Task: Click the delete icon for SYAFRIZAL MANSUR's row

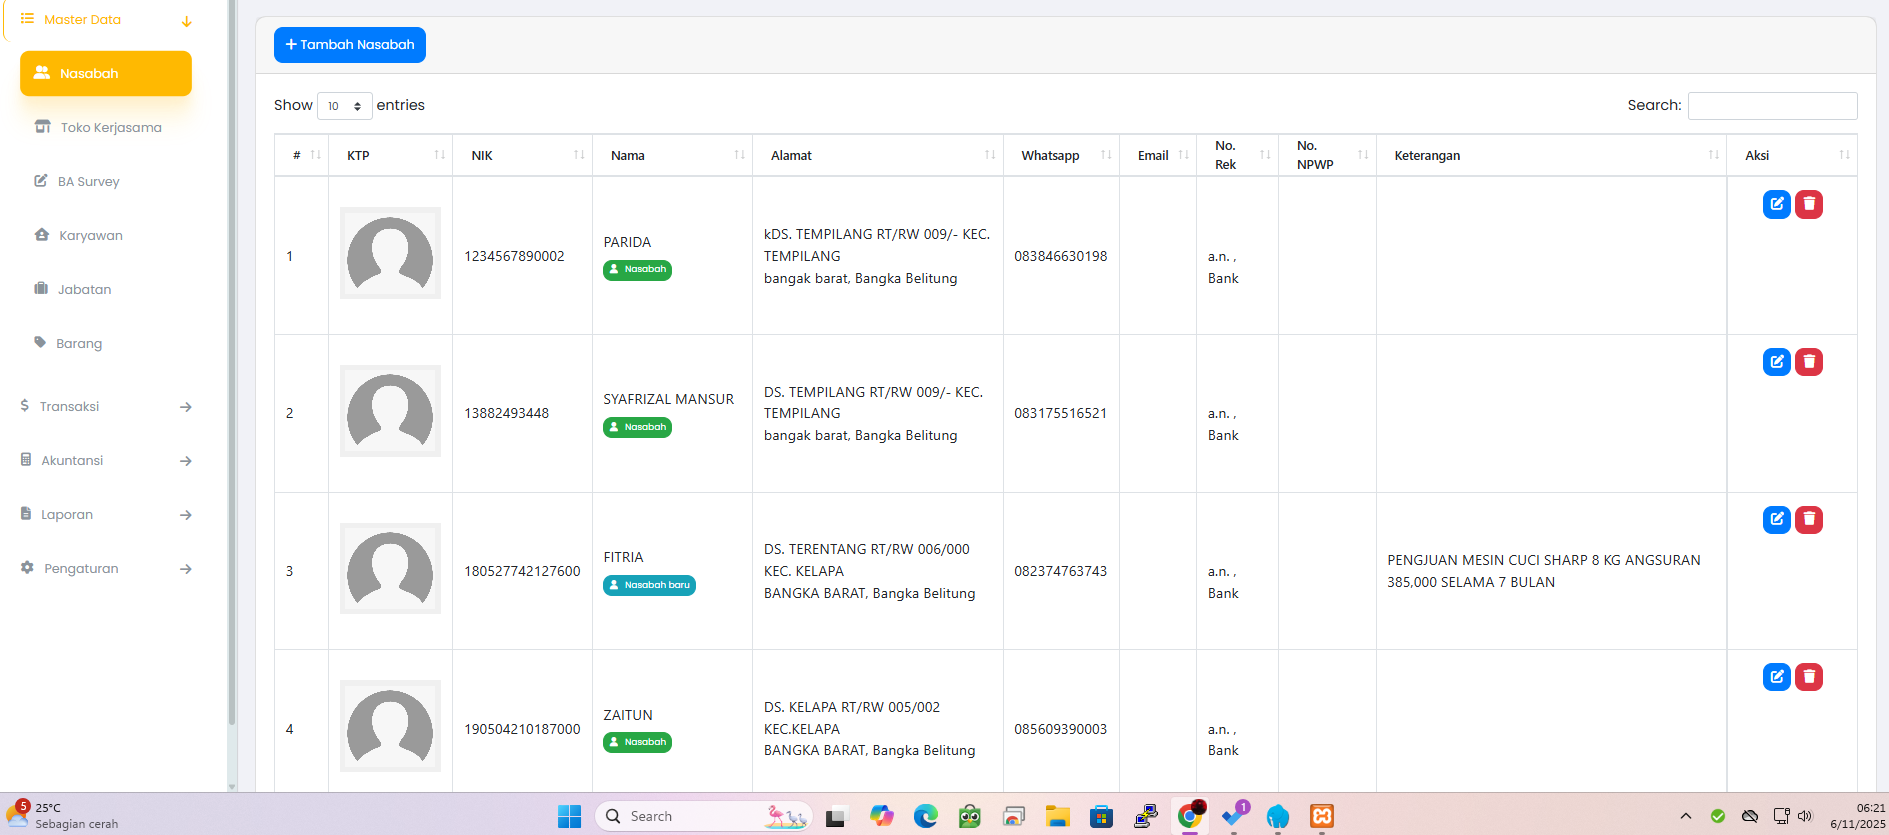Action: [x=1808, y=362]
